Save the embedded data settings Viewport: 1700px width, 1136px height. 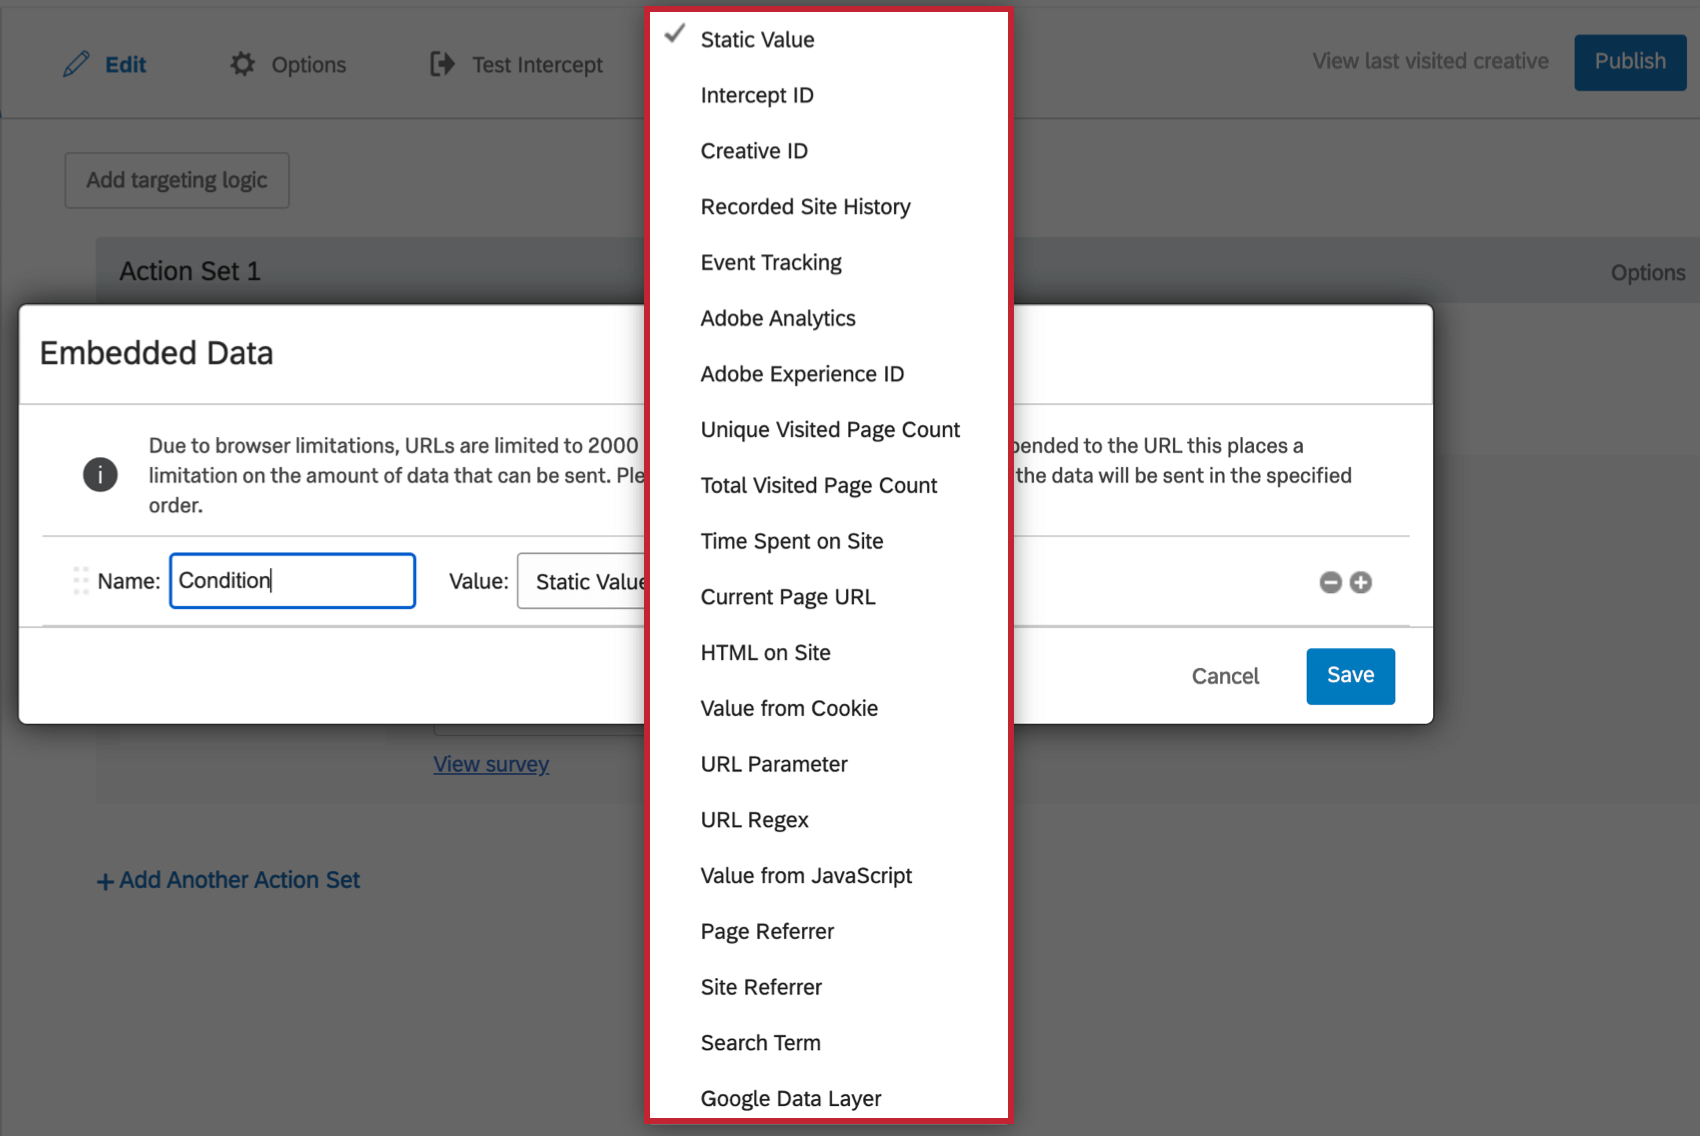(x=1350, y=676)
